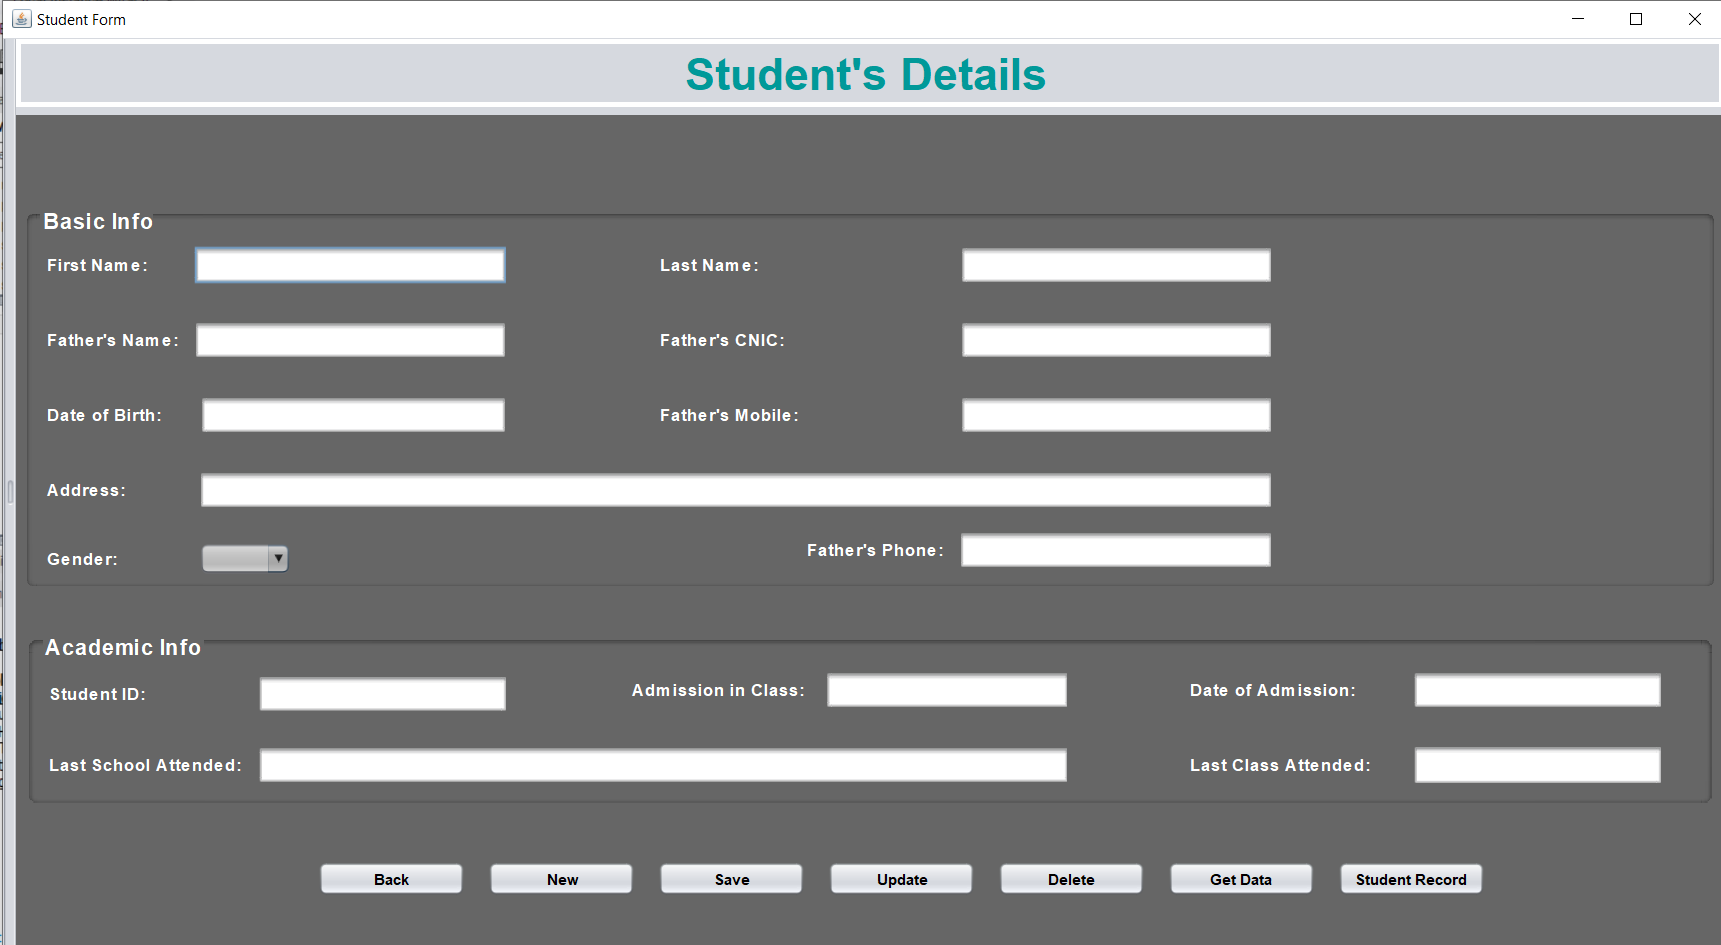Click the Last School Attended field

point(663,766)
